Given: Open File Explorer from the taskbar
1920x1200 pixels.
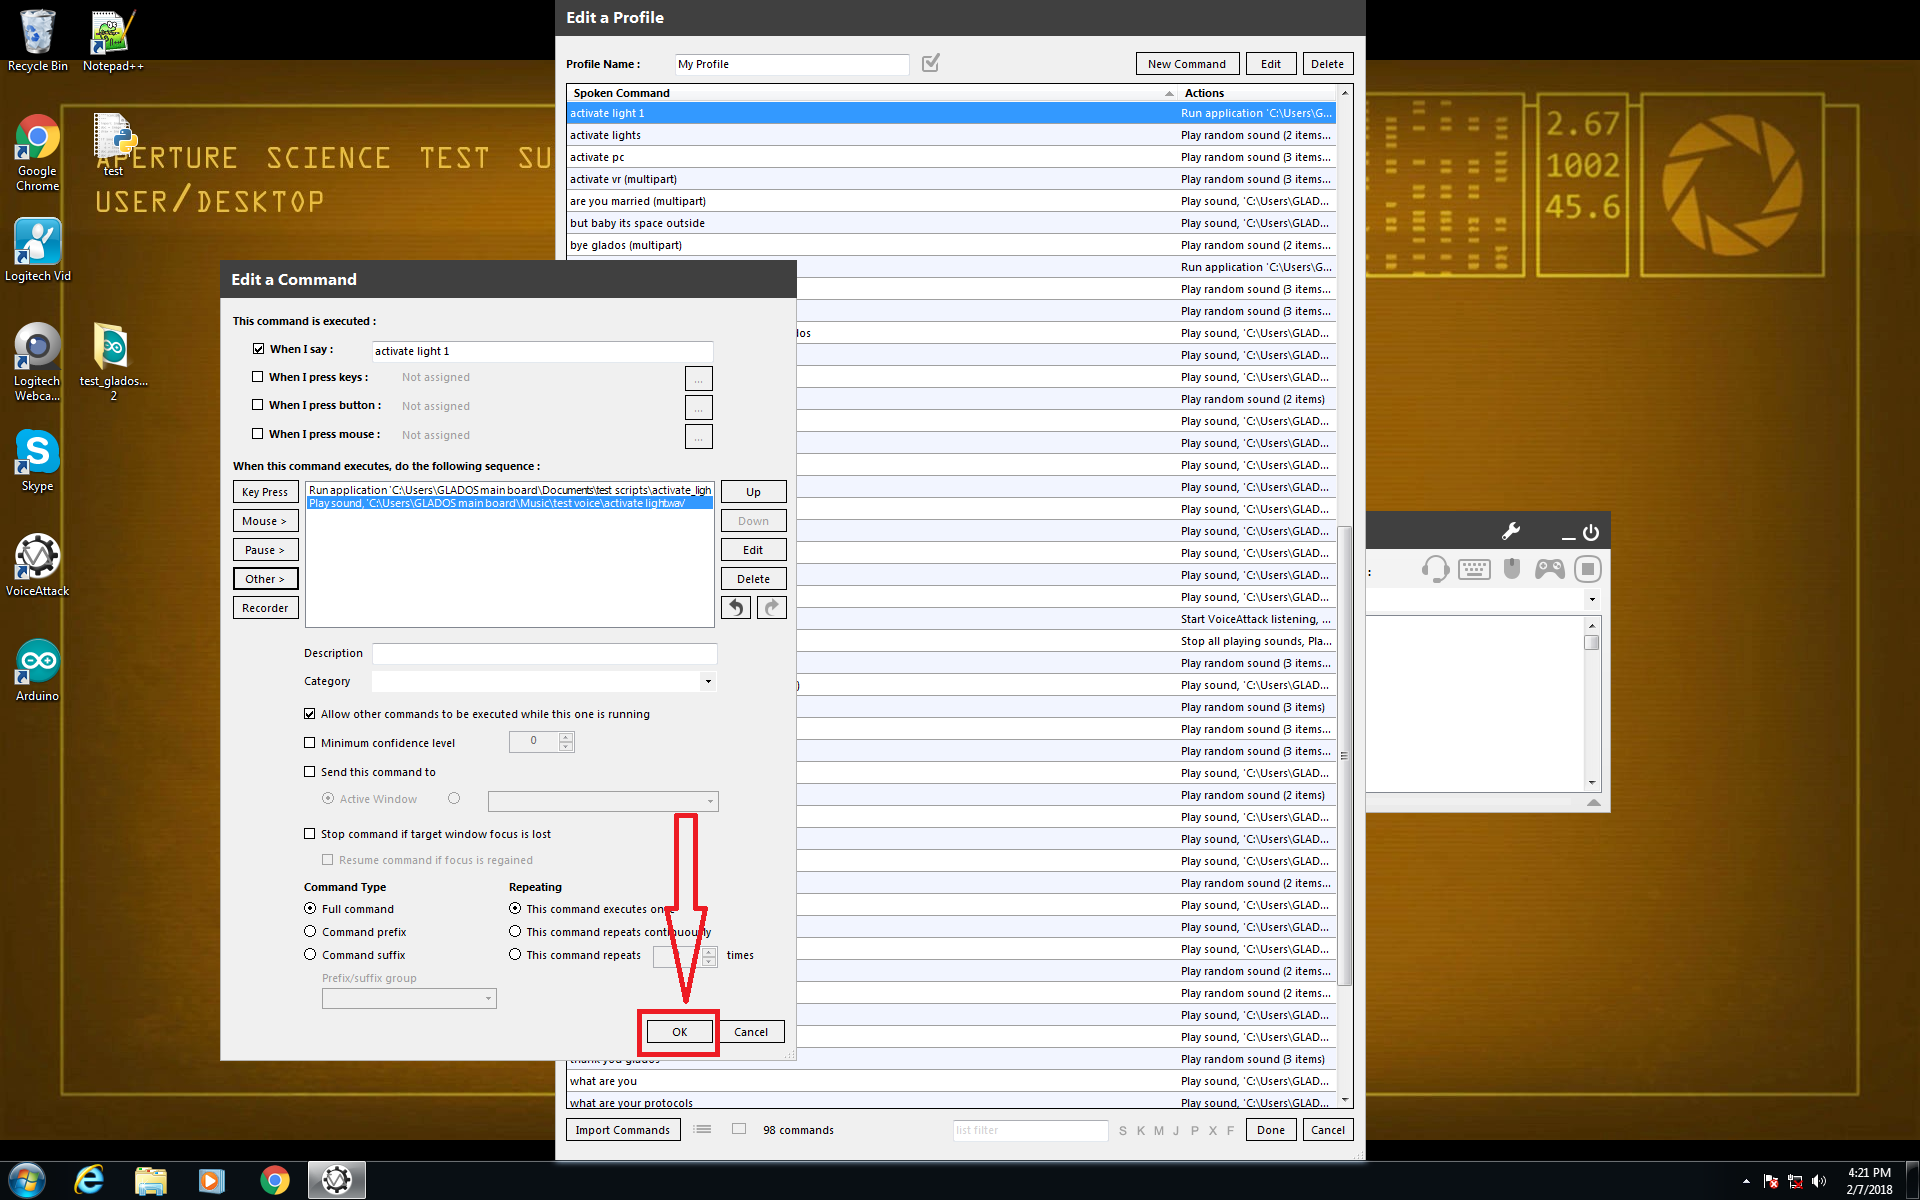Looking at the screenshot, I should [x=151, y=1180].
